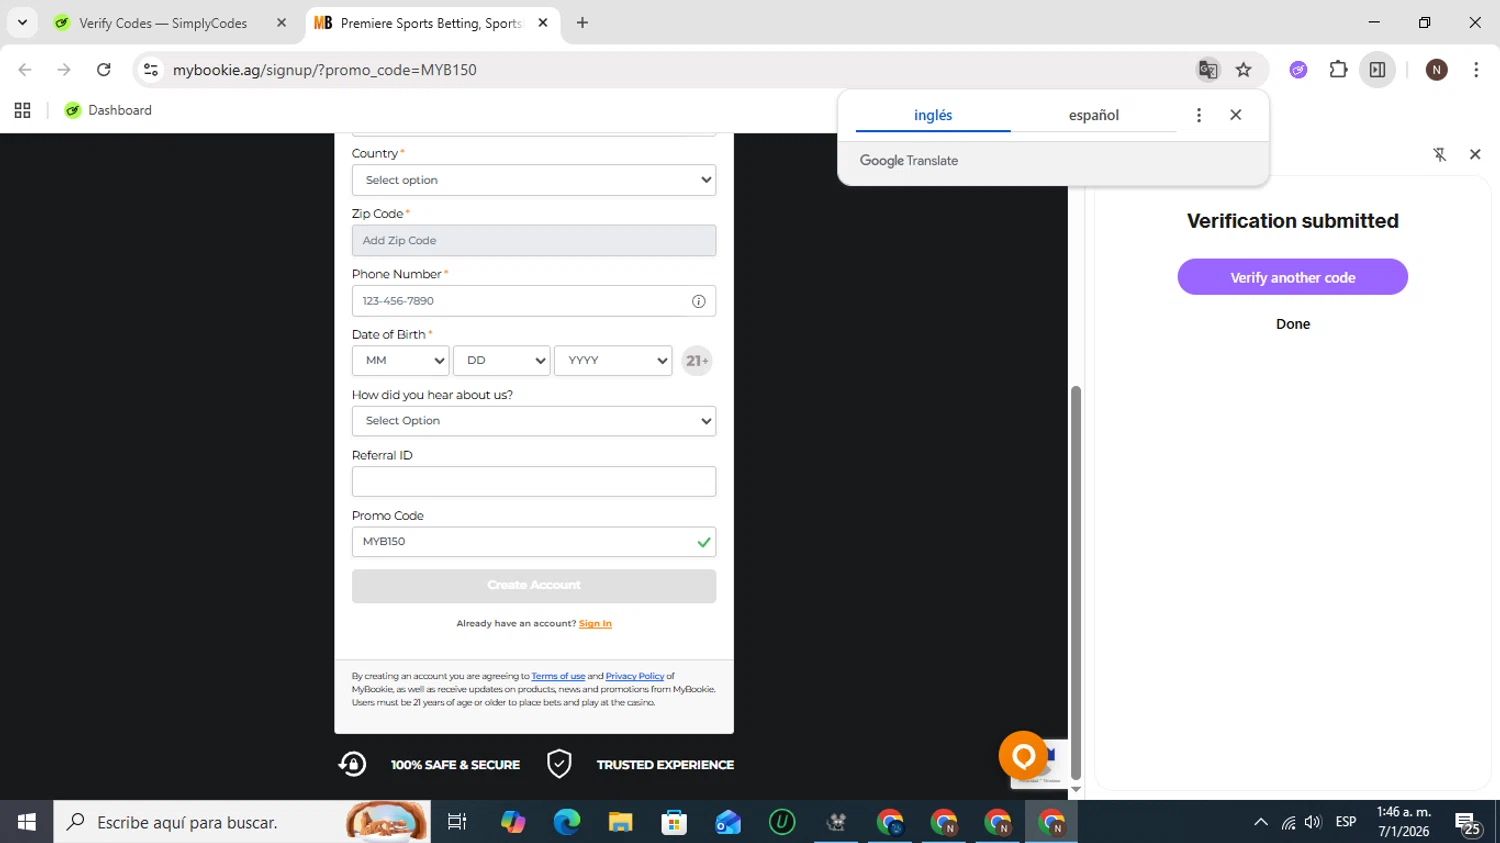This screenshot has height=843, width=1500.
Task: Close the Premiere Sports Betting tab
Action: (x=543, y=23)
